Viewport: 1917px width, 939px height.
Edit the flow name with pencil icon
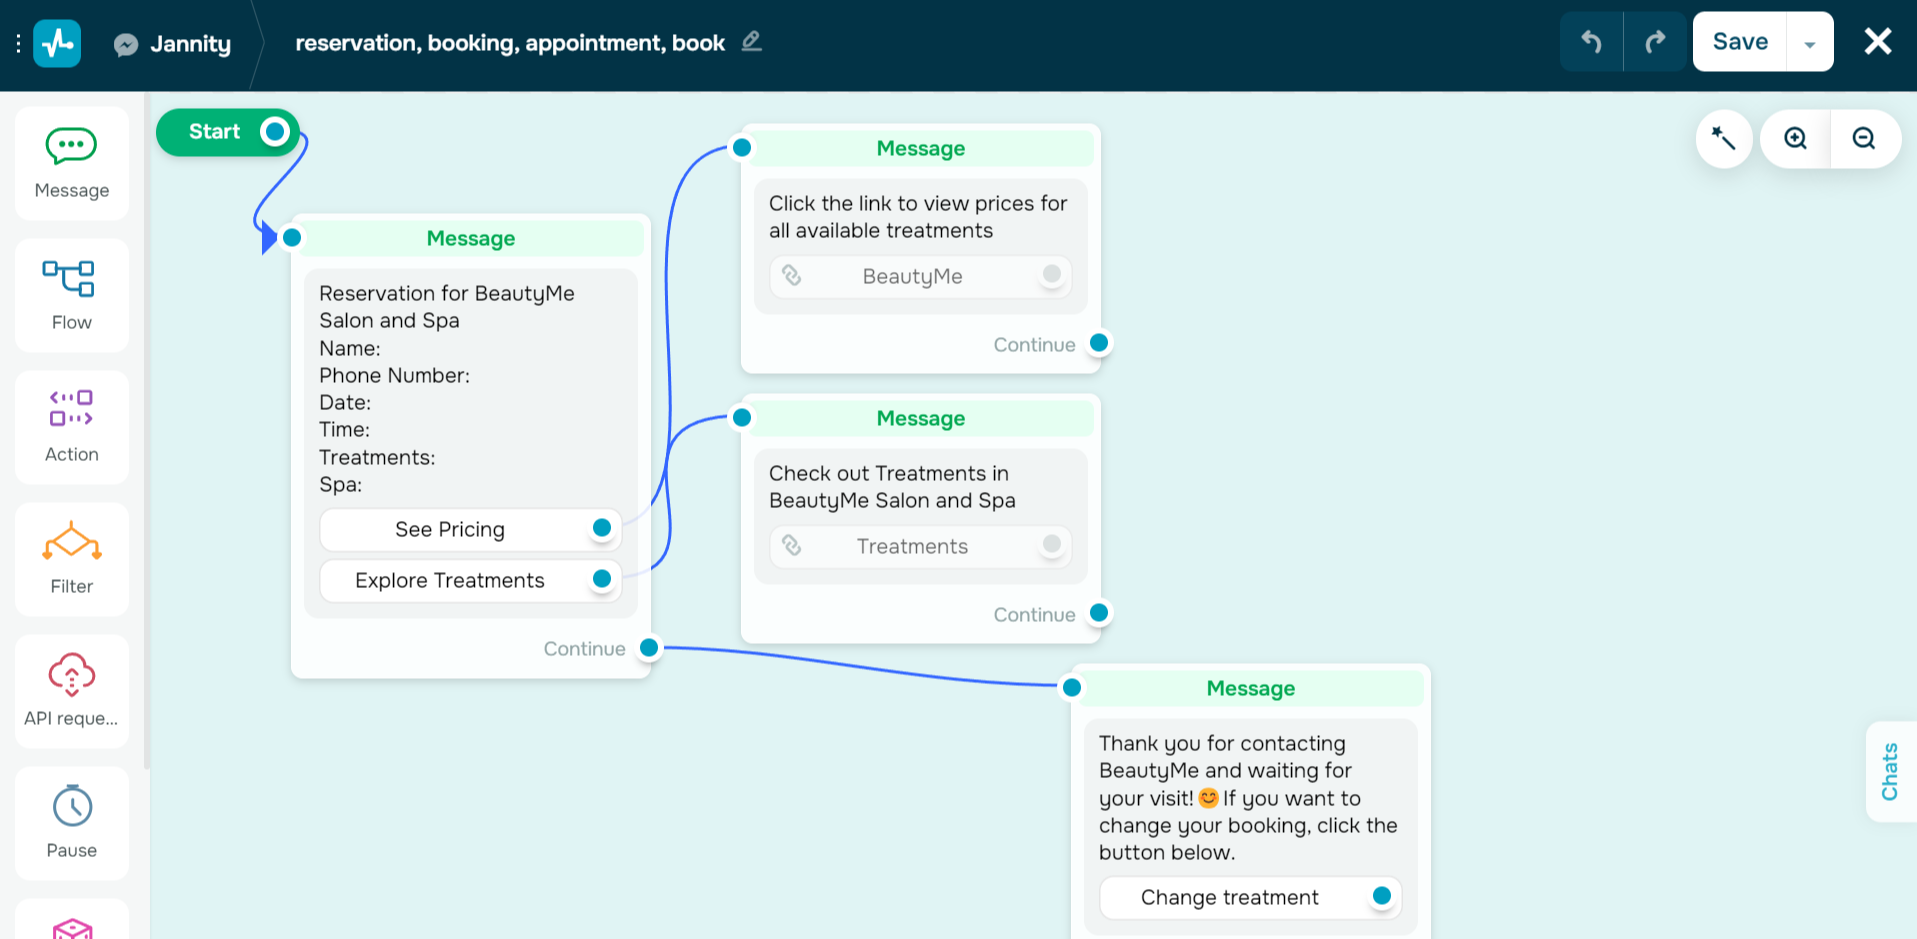tap(752, 42)
